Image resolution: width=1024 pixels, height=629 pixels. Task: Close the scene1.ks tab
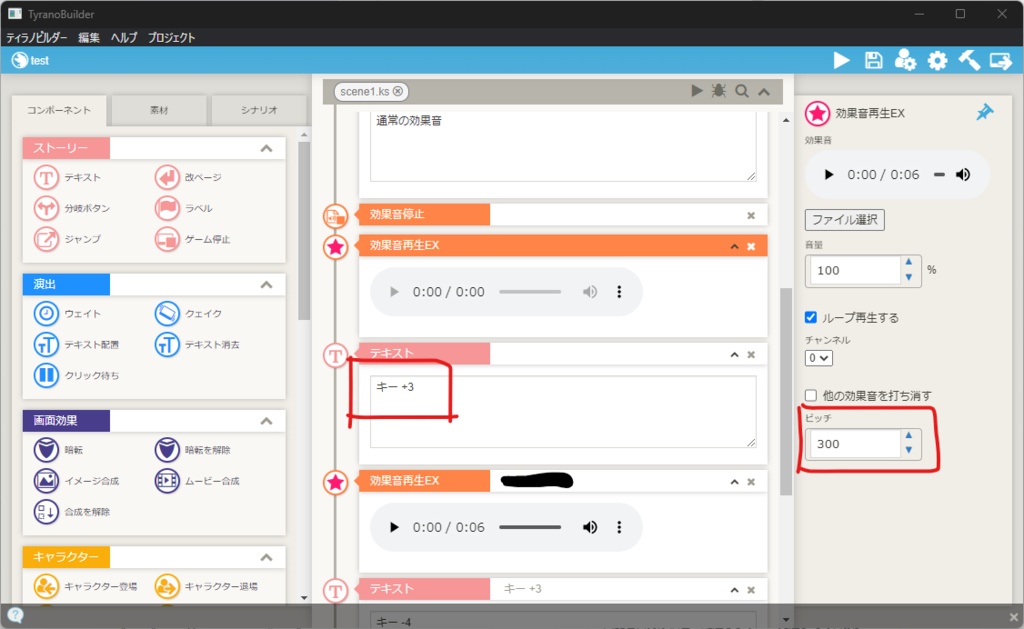(398, 91)
